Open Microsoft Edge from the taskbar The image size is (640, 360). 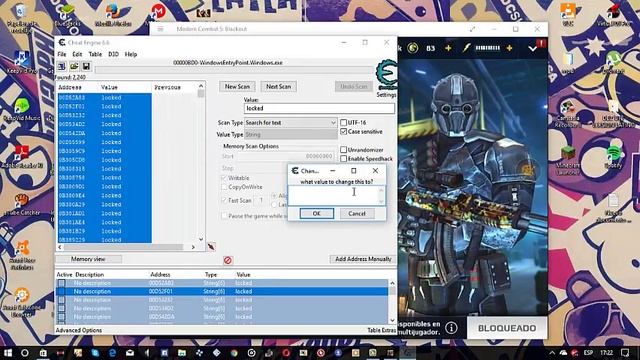(x=113, y=353)
